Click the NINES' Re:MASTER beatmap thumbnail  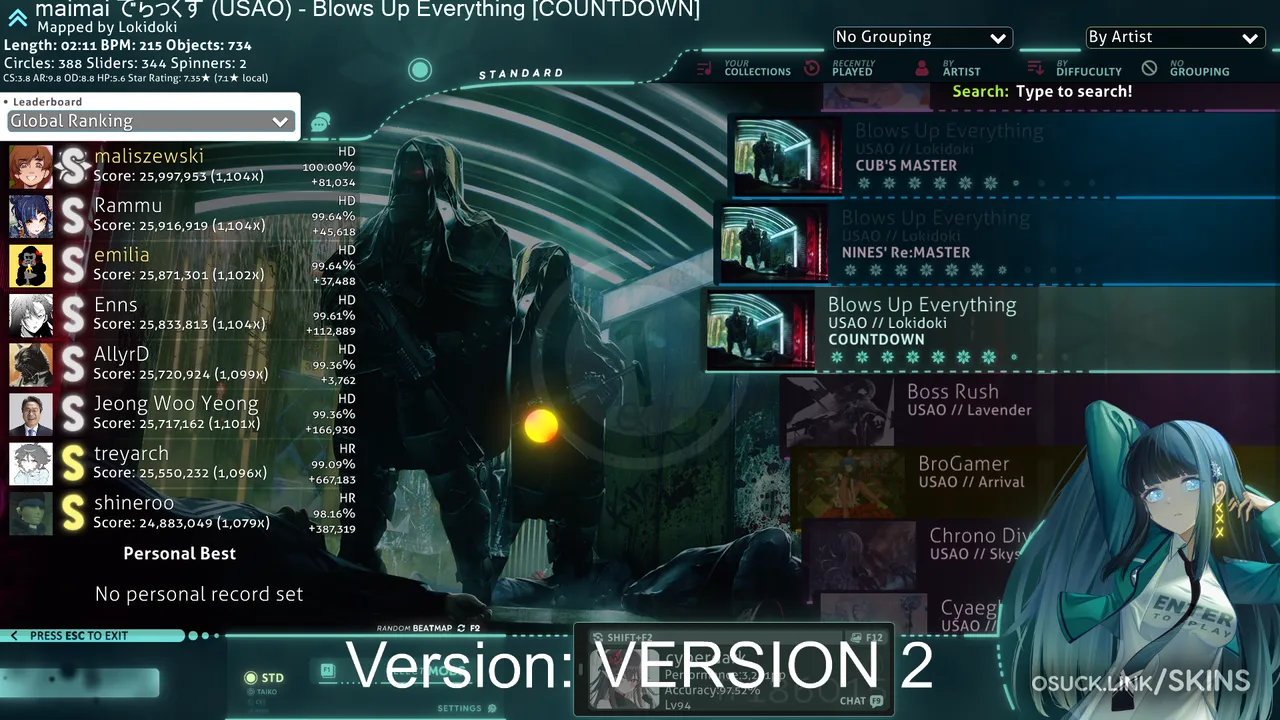[x=774, y=244]
